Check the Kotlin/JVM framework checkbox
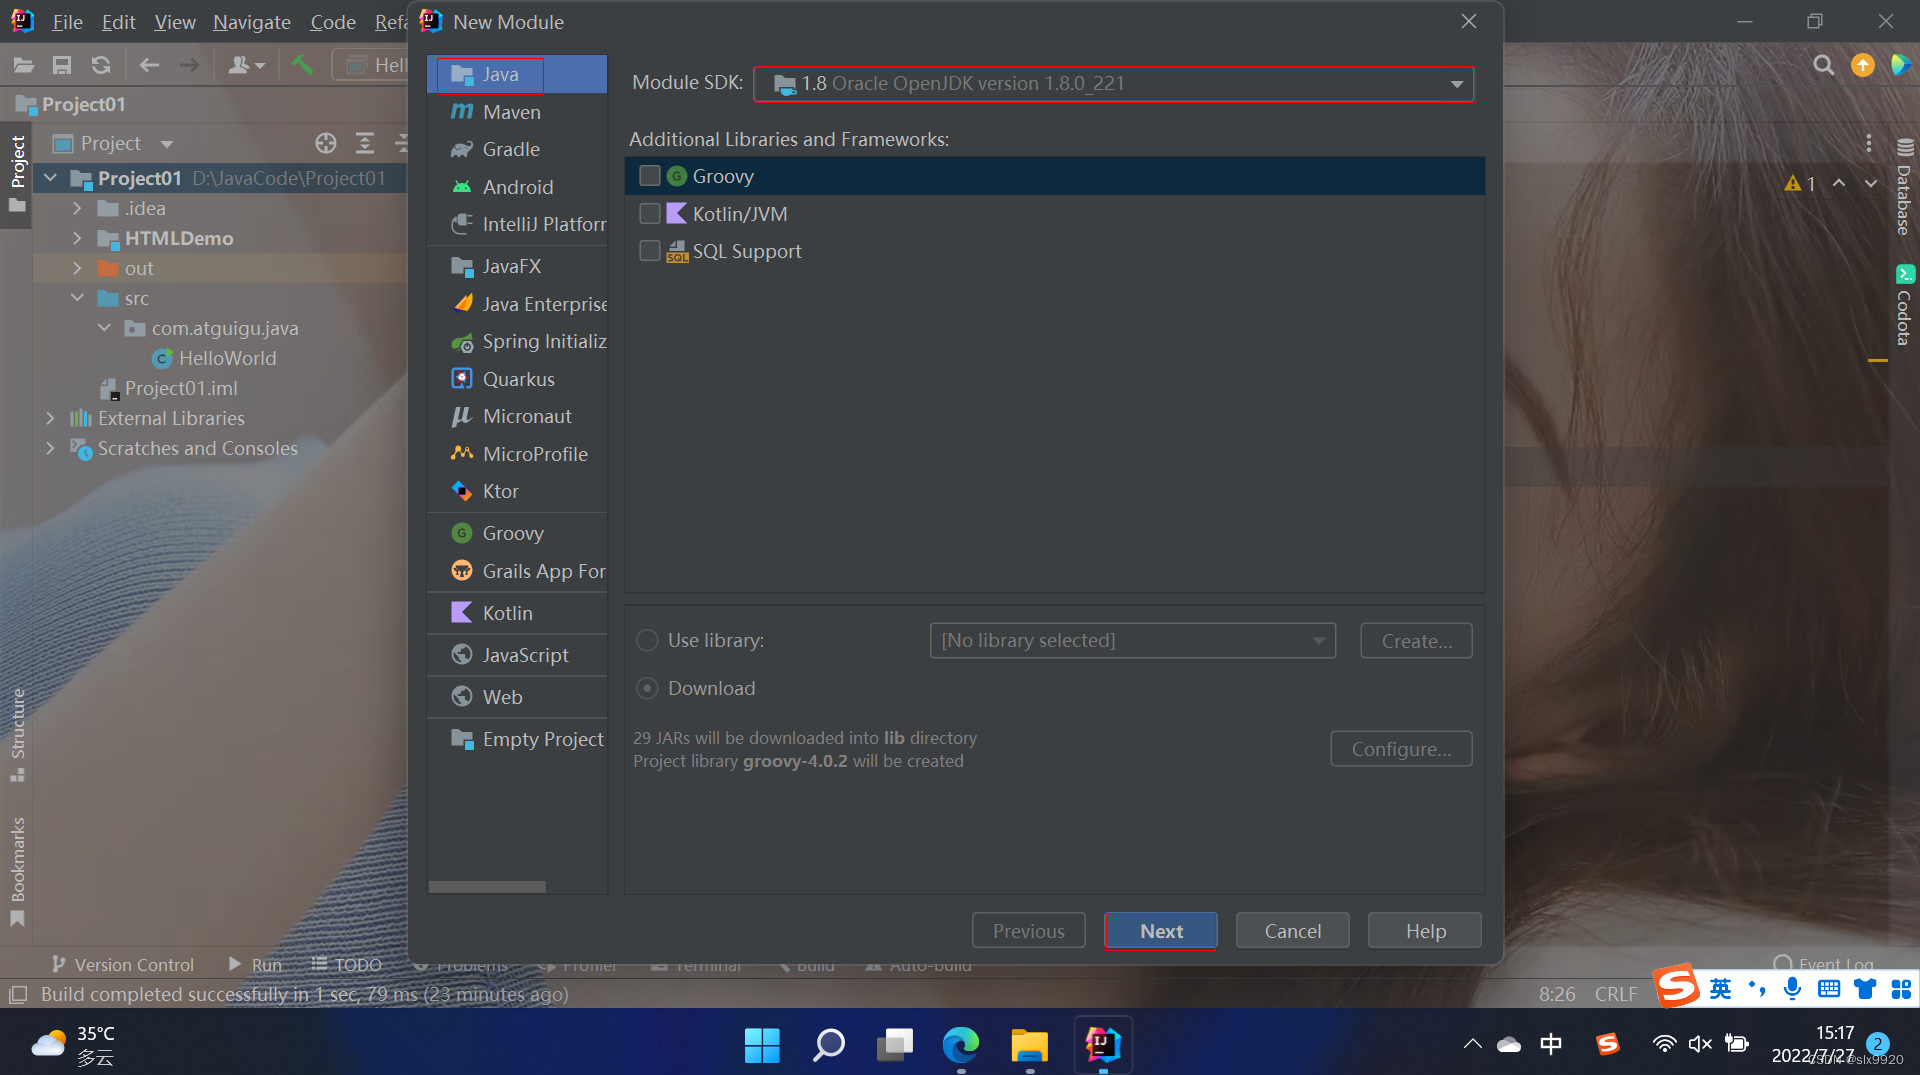This screenshot has height=1075, width=1920. click(x=650, y=214)
